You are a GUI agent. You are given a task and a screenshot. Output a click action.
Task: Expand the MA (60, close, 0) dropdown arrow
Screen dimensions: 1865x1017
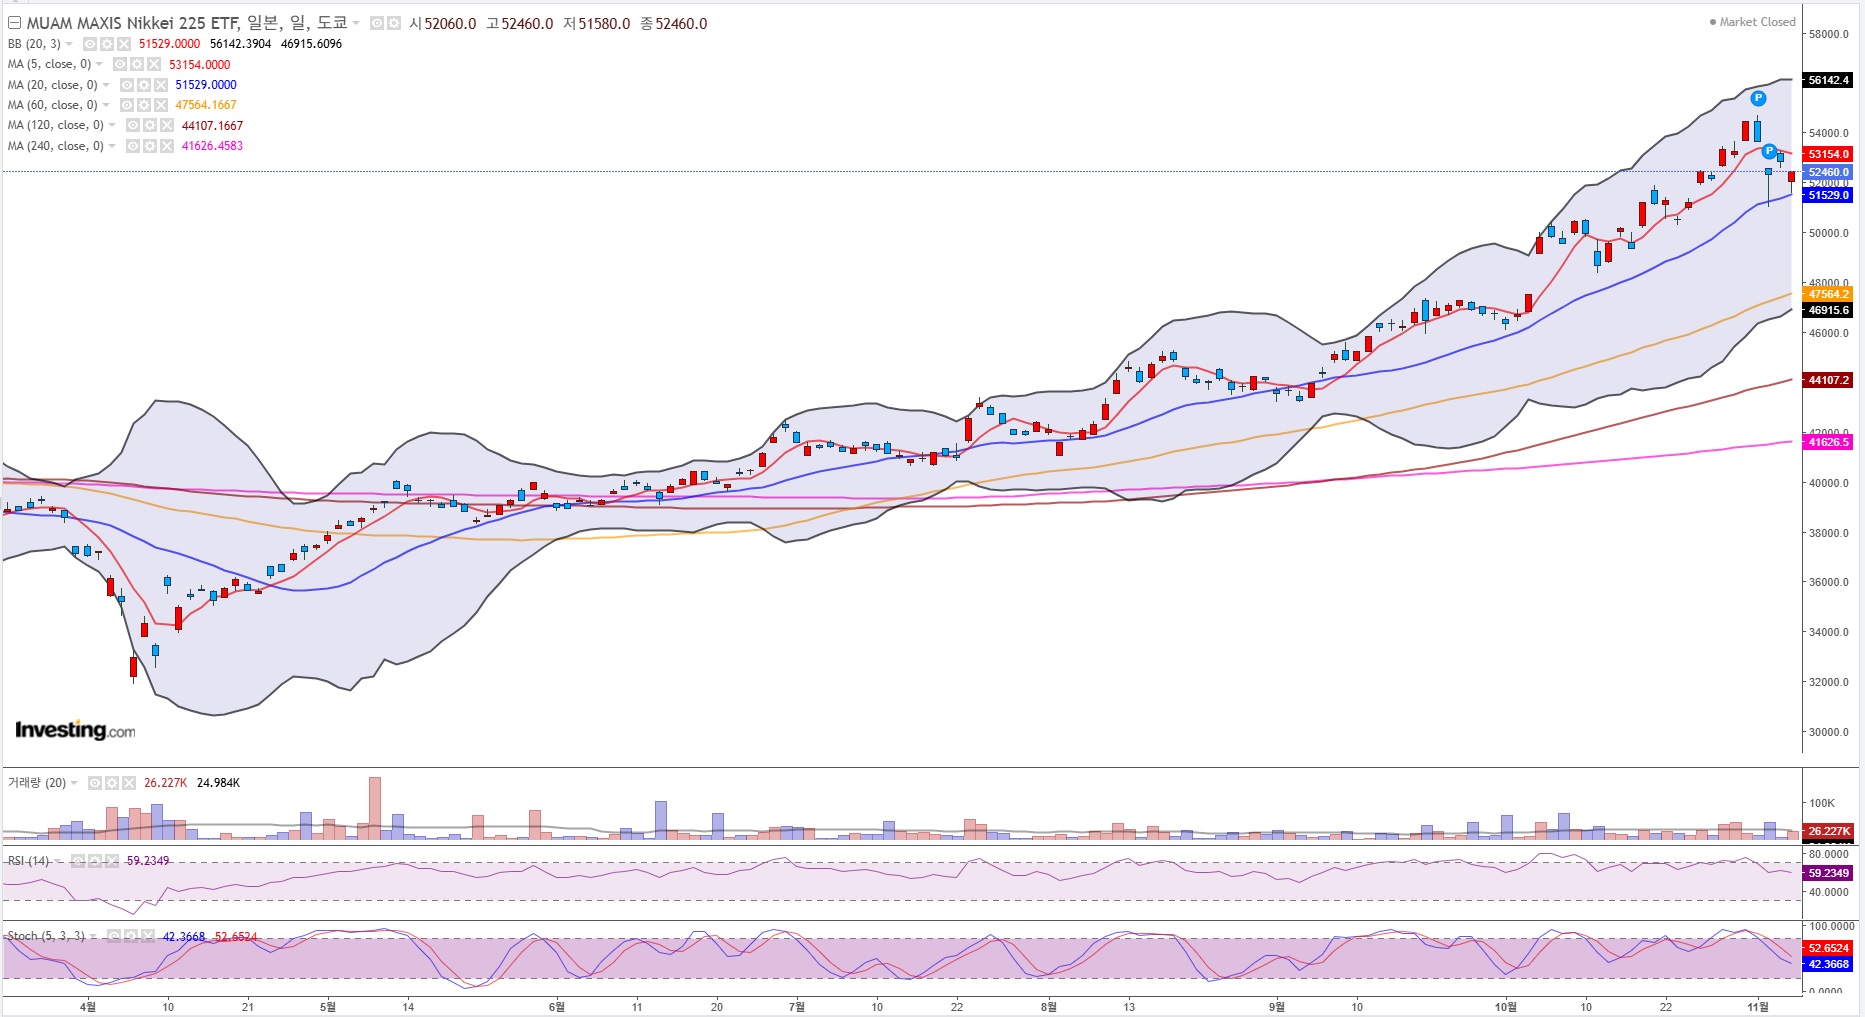tap(106, 105)
